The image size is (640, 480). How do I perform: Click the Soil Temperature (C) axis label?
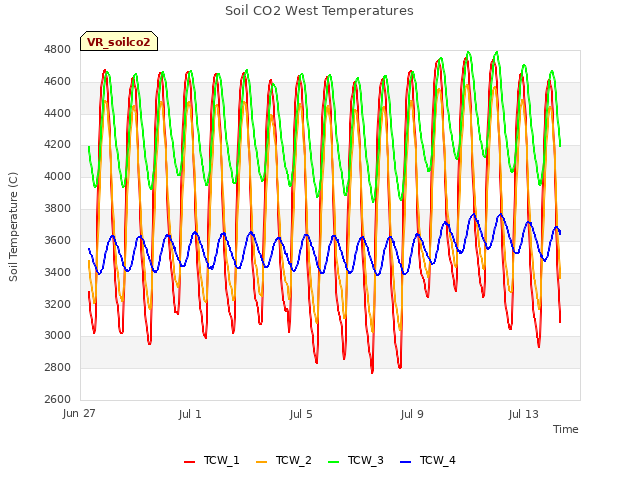point(13,227)
